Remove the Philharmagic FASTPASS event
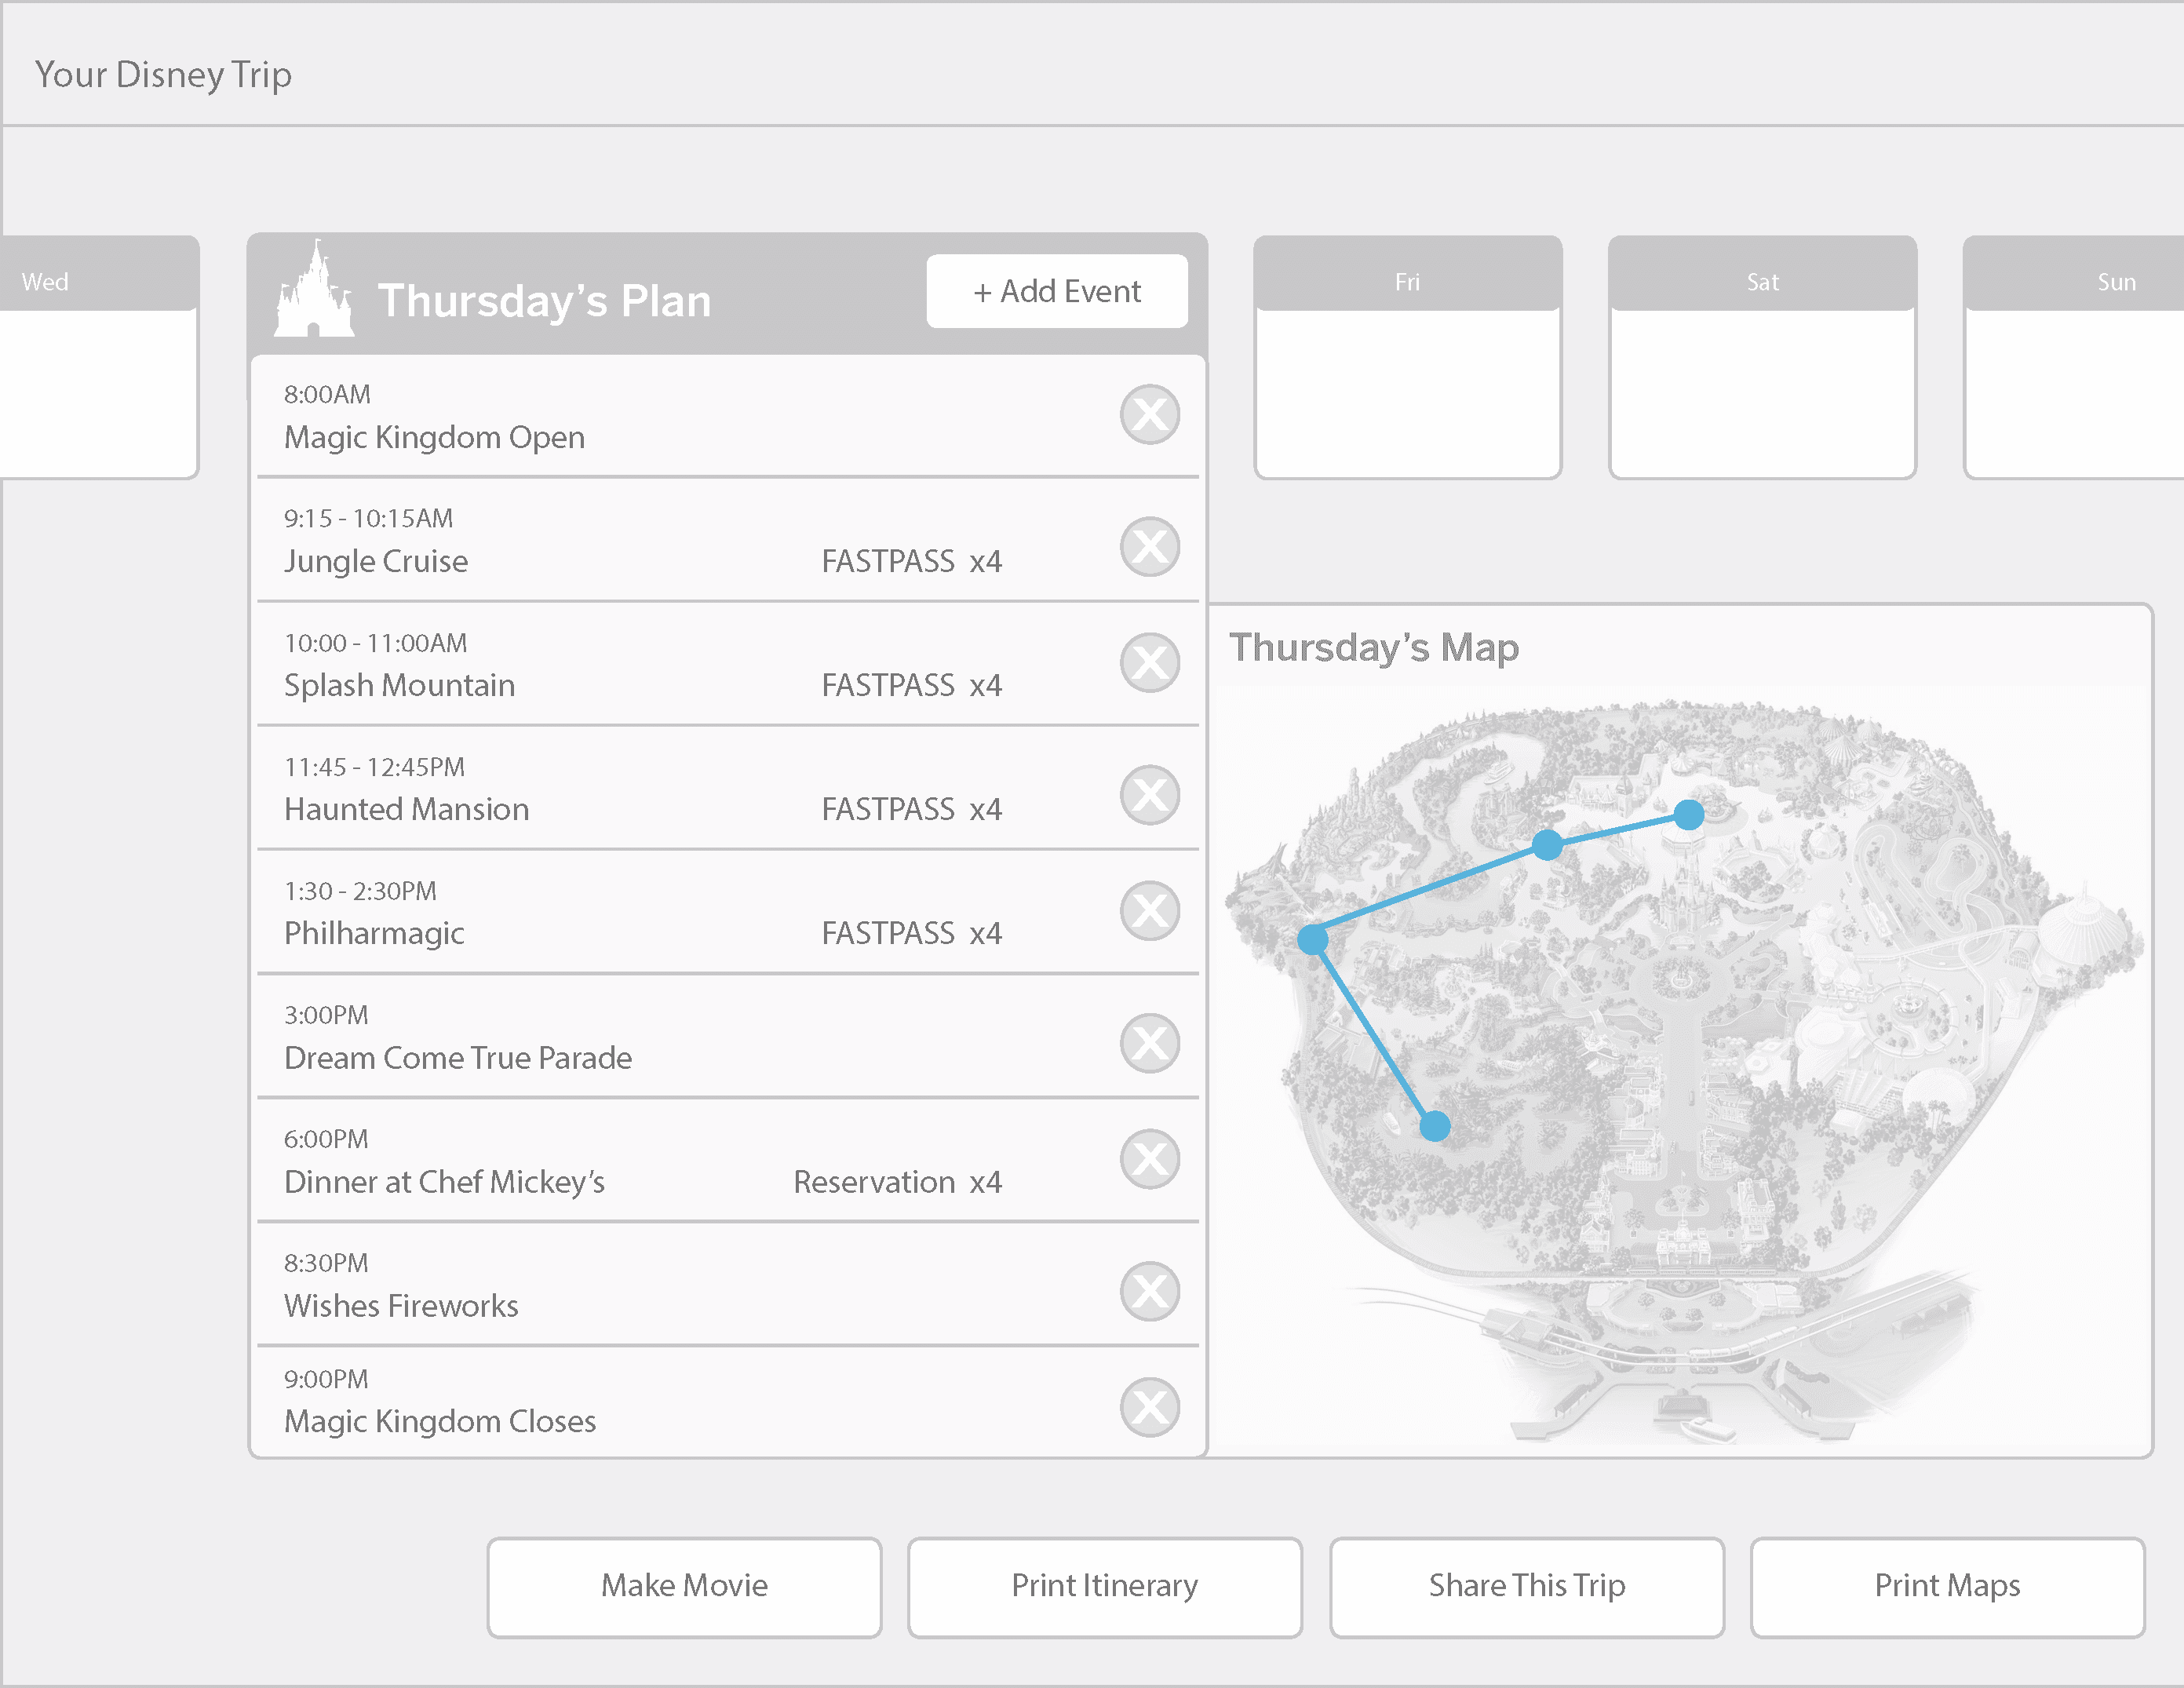 [x=1149, y=911]
